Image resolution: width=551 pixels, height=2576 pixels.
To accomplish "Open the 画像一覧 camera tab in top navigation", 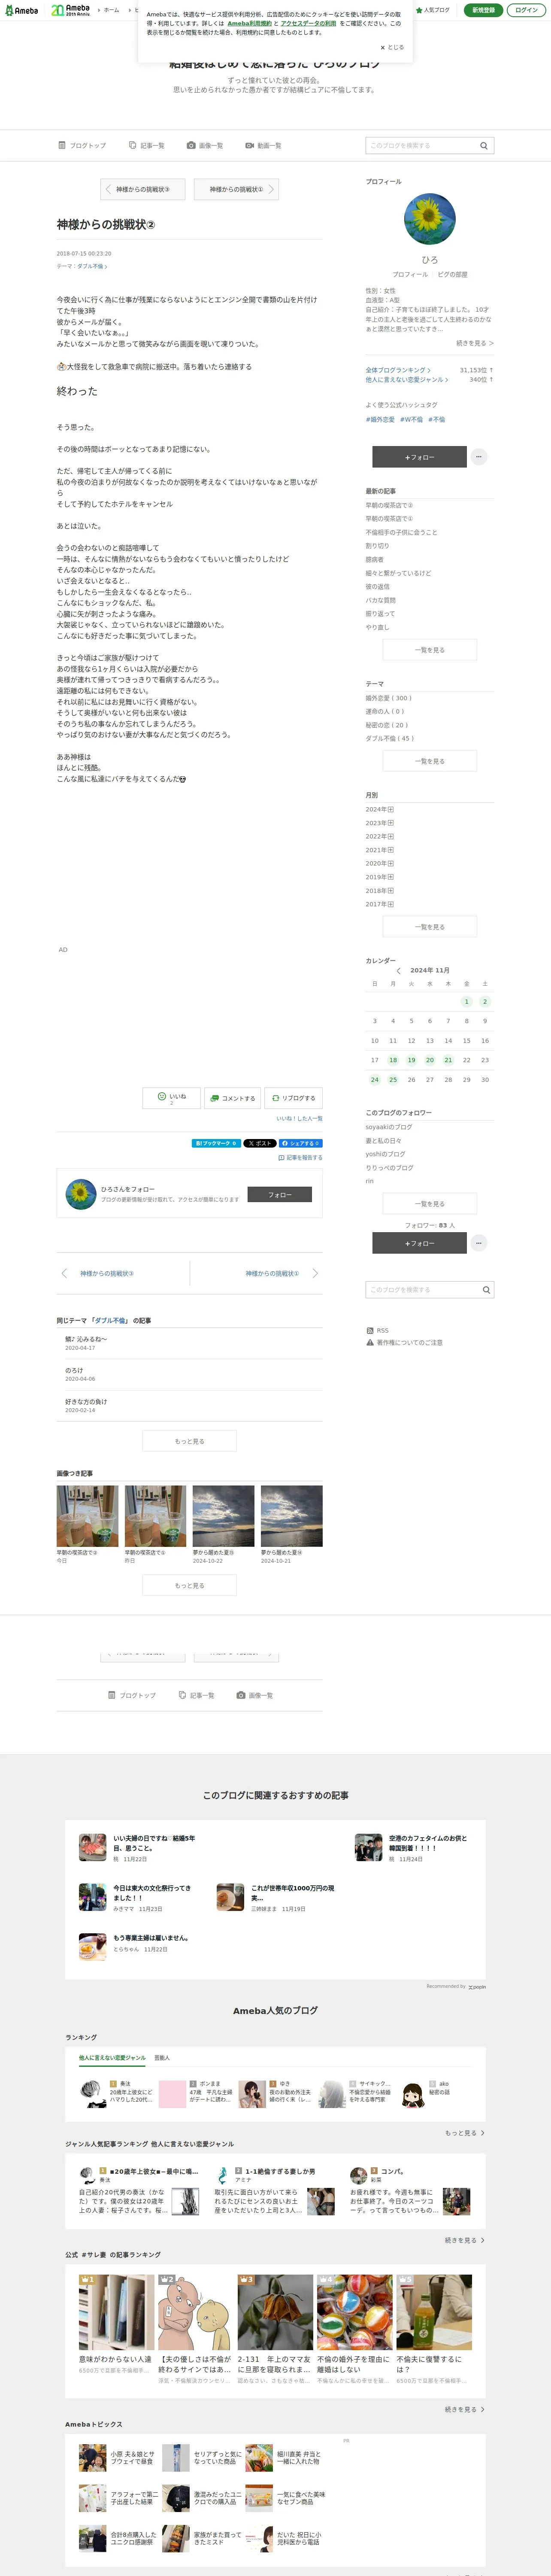I will coord(205,145).
